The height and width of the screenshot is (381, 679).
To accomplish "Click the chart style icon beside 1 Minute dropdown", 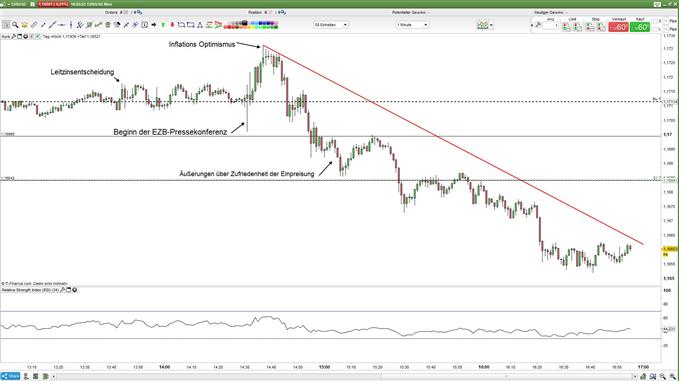I will (x=483, y=25).
